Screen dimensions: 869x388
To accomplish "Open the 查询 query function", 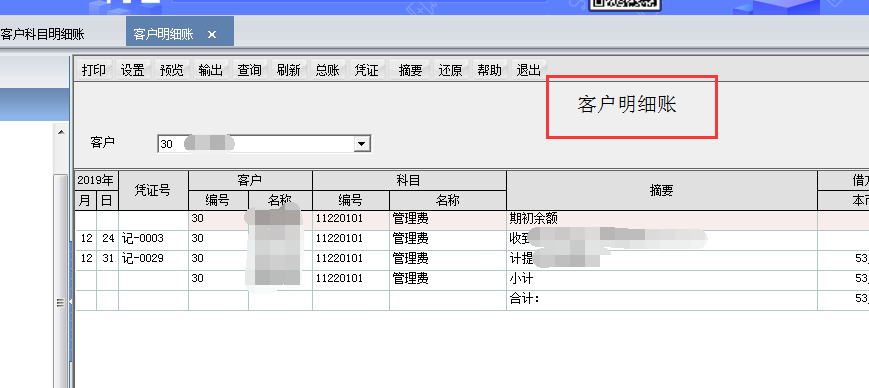I will point(249,70).
